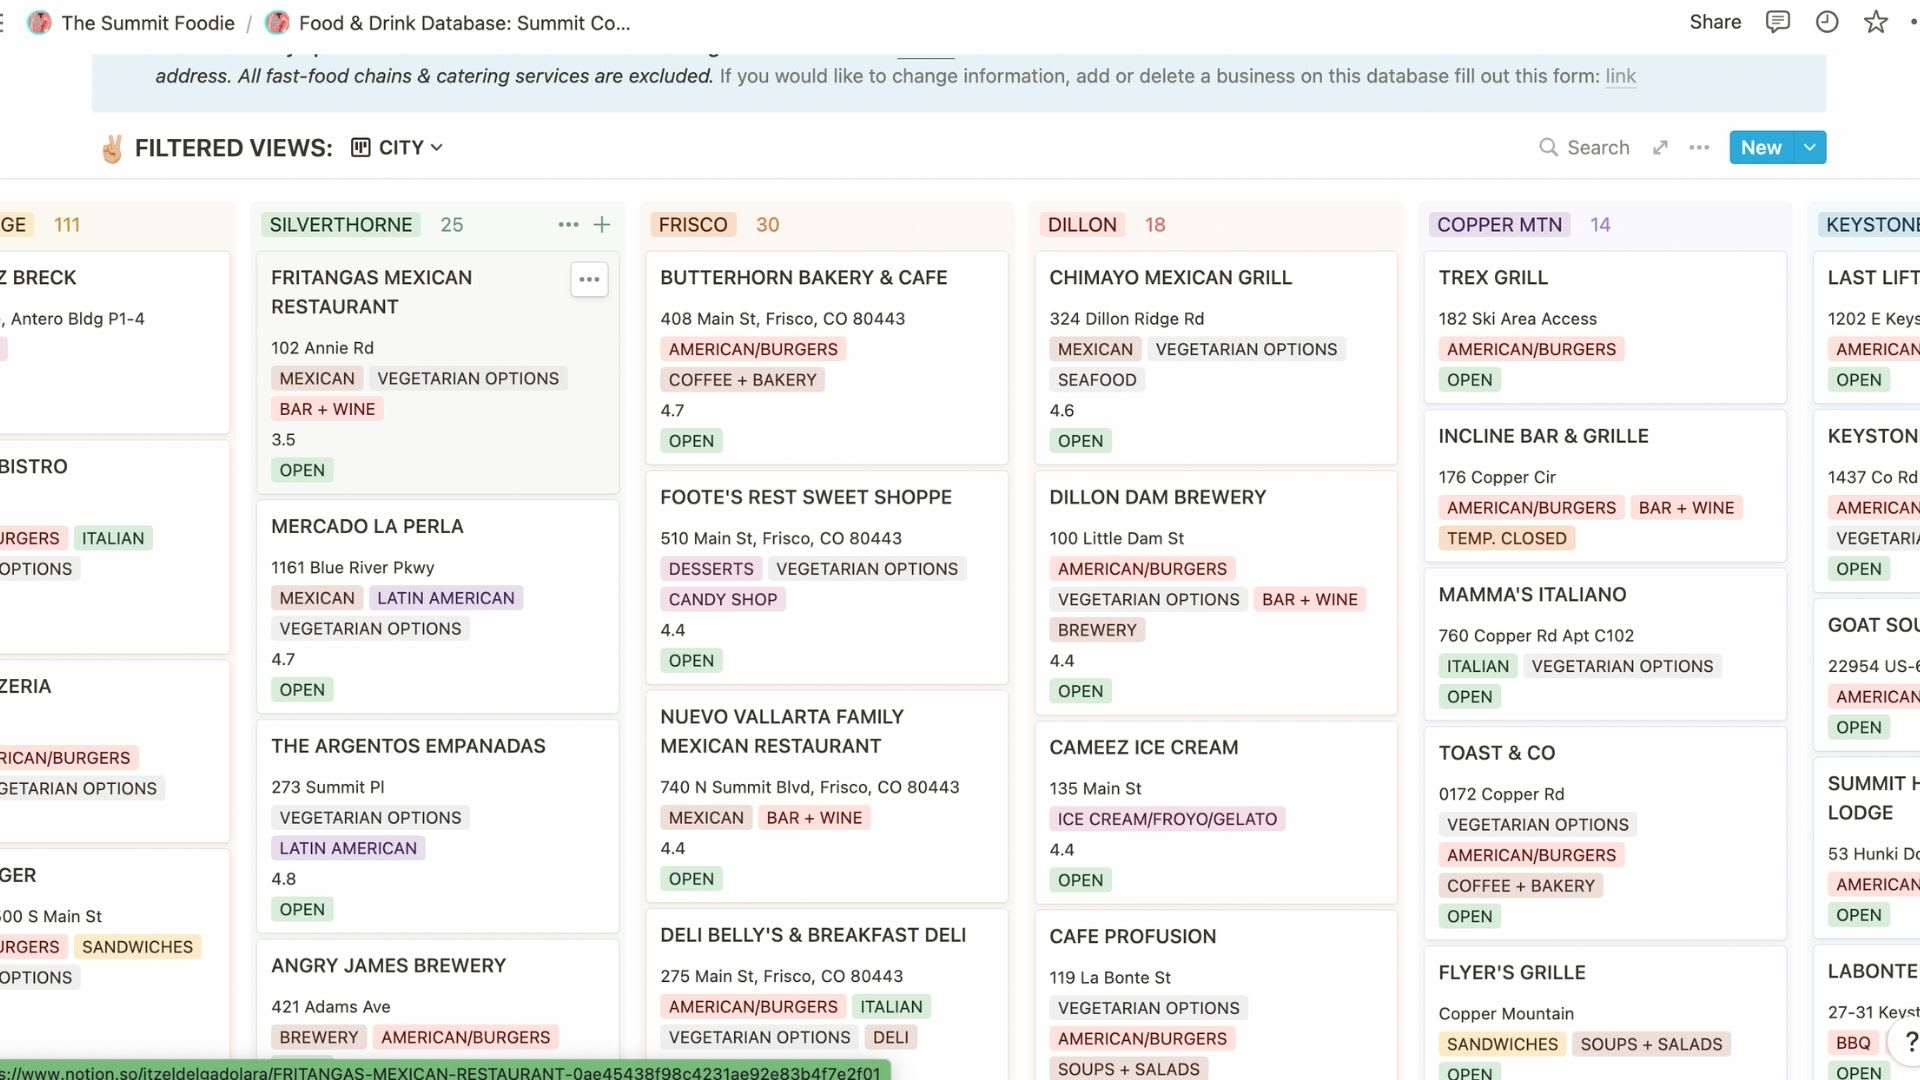Create a new entry with New button
Screen dimensions: 1920x1080
1761,147
